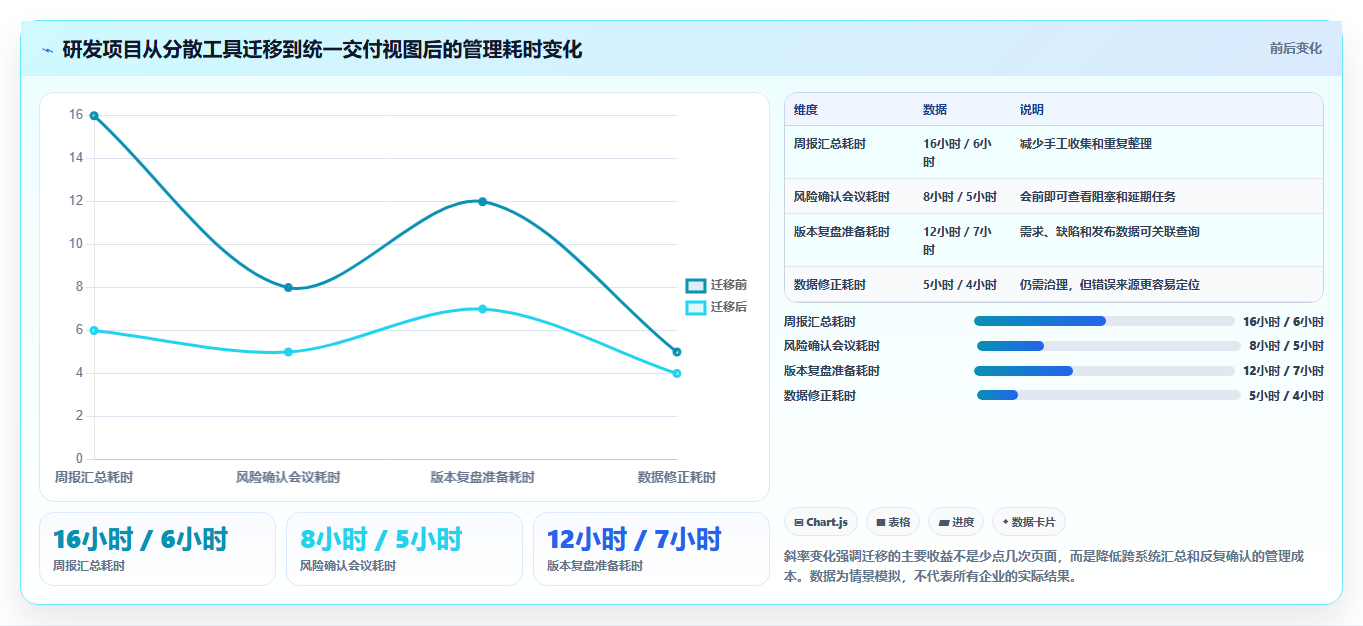Click the 迁移后 point at 版本复盘准备耗时 (7)
Image resolution: width=1363 pixels, height=626 pixels.
(x=482, y=309)
